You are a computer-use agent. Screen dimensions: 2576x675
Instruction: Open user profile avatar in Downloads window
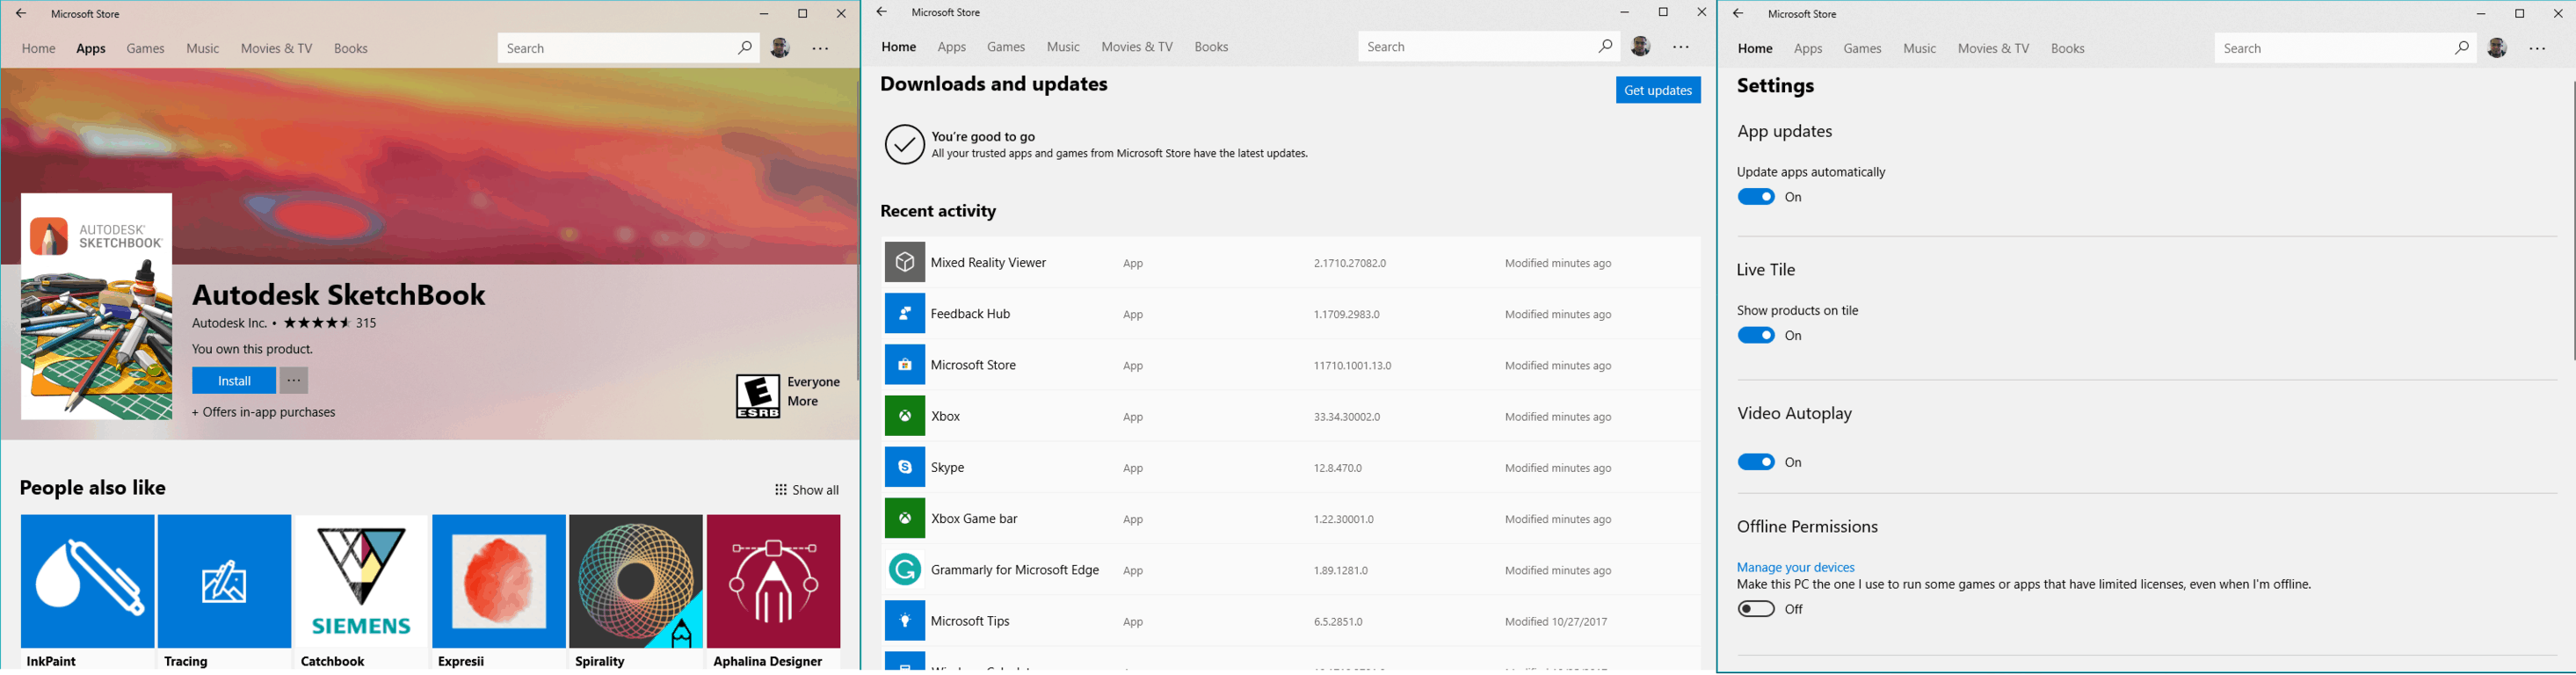pyautogui.click(x=1640, y=46)
